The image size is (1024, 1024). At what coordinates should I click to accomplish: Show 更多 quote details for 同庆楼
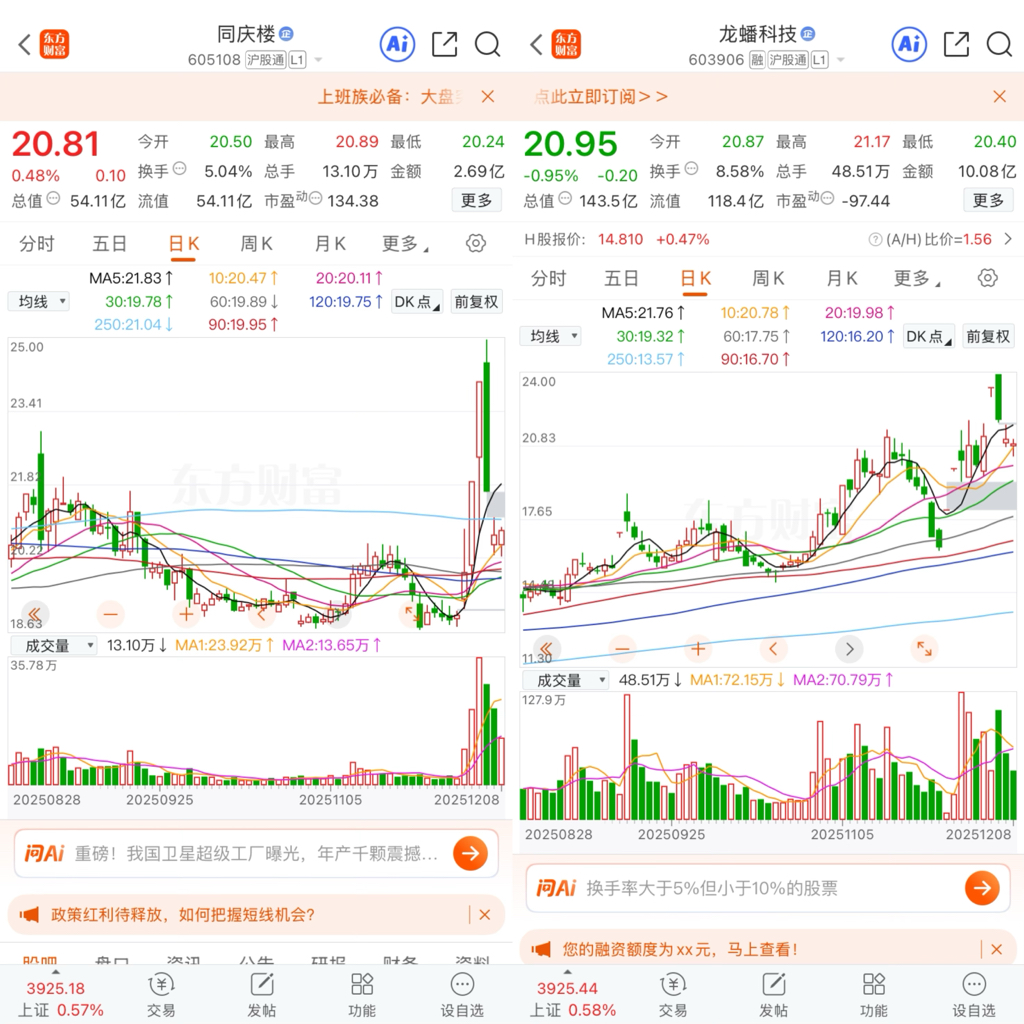(x=476, y=200)
